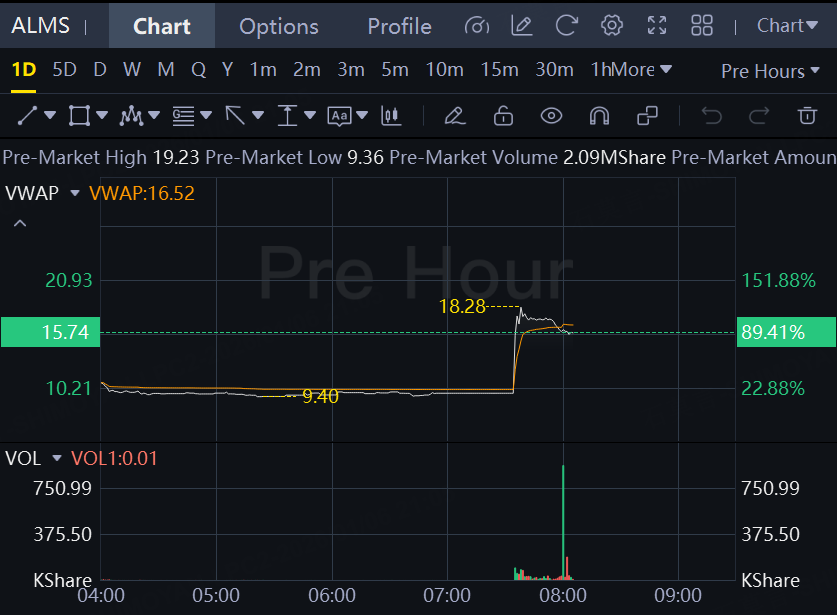Click the candlestick indicator tool icon

point(391,115)
